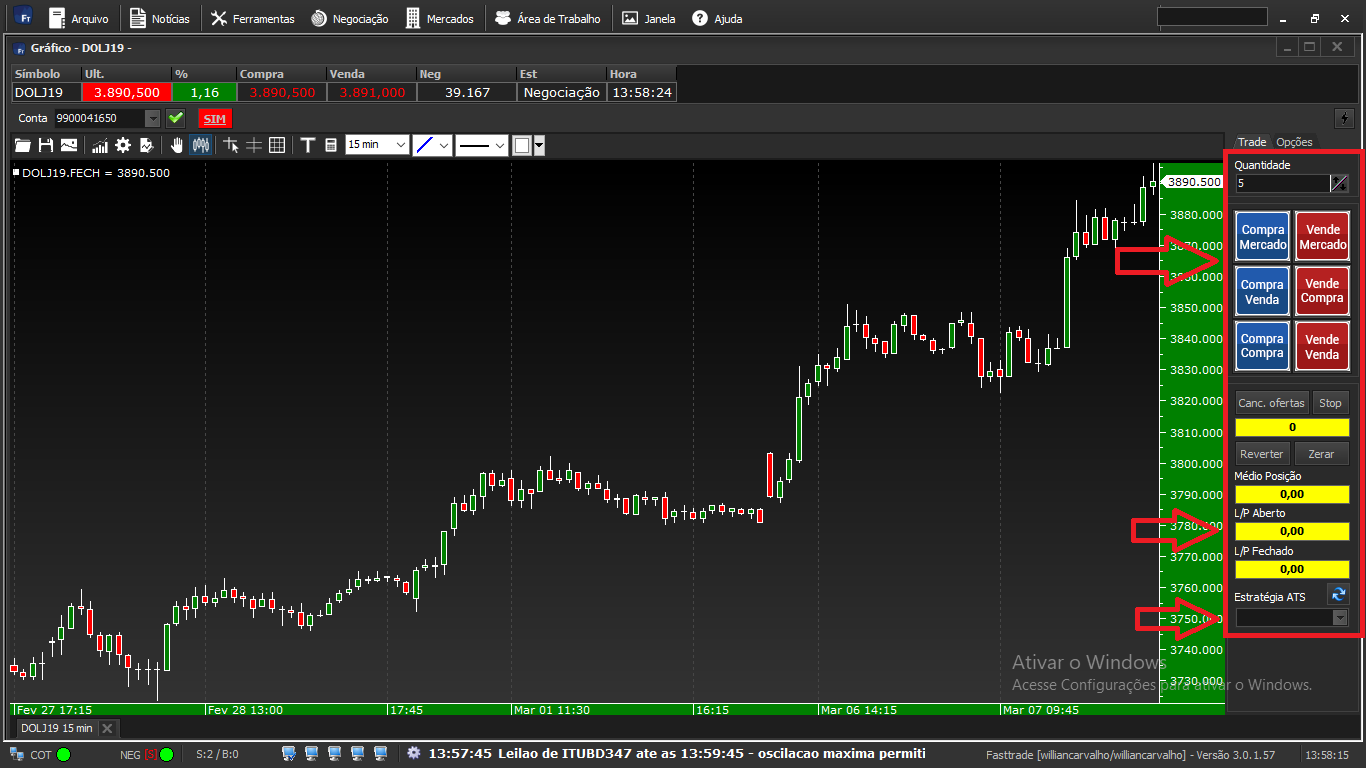Toggle the chart grid icon
Viewport: 1366px width, 768px height.
(x=277, y=145)
